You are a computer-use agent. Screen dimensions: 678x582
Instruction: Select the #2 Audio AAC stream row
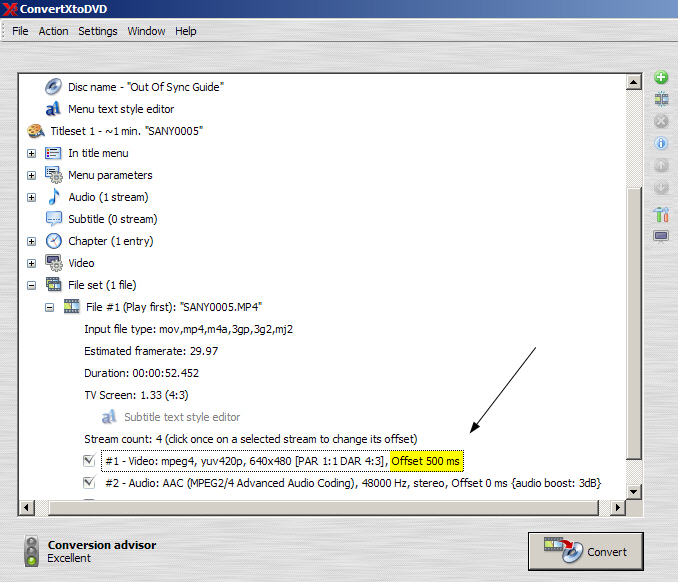click(353, 483)
